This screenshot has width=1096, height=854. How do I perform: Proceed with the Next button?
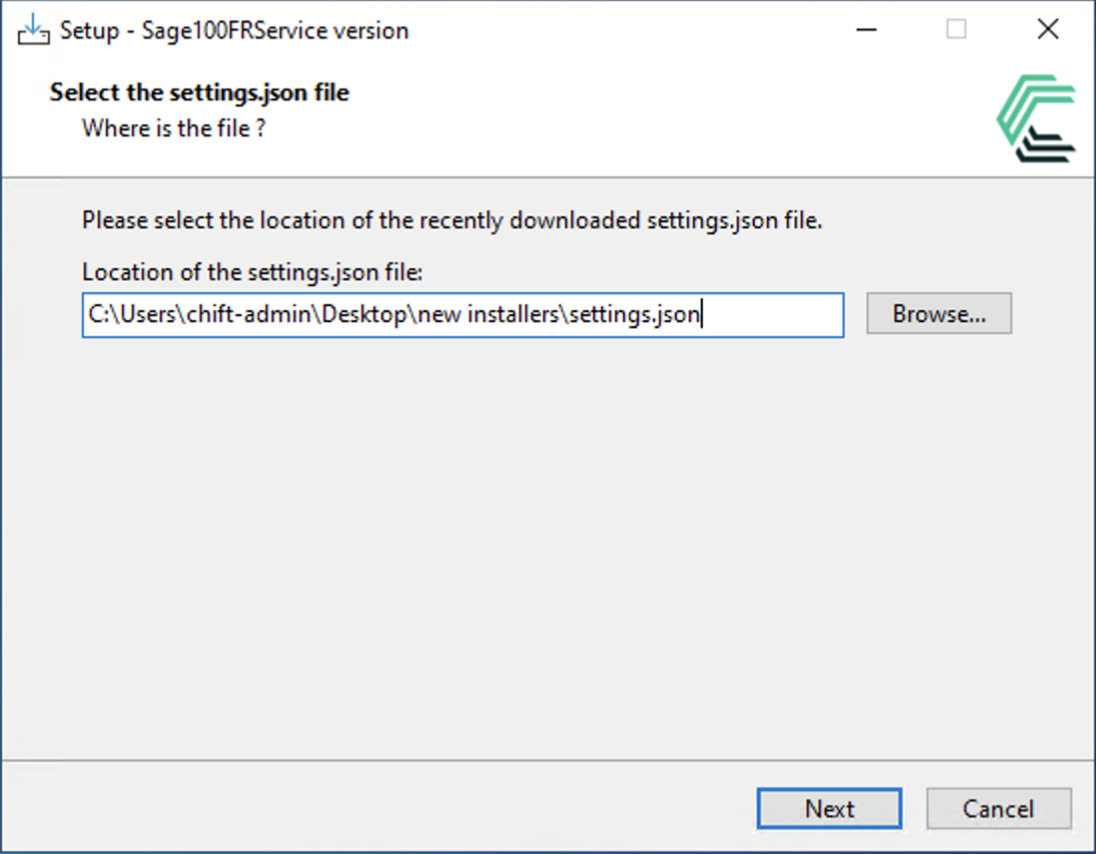(x=829, y=809)
